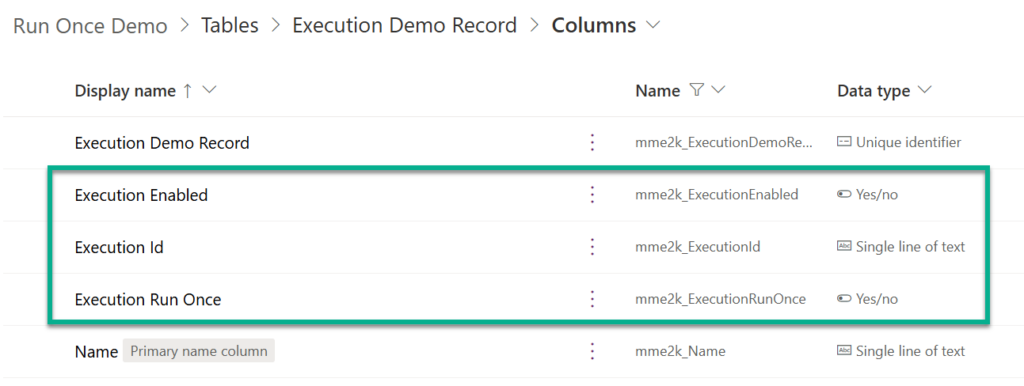Toggle sort arrow beside Display name
The image size is (1024, 386).
(187, 91)
